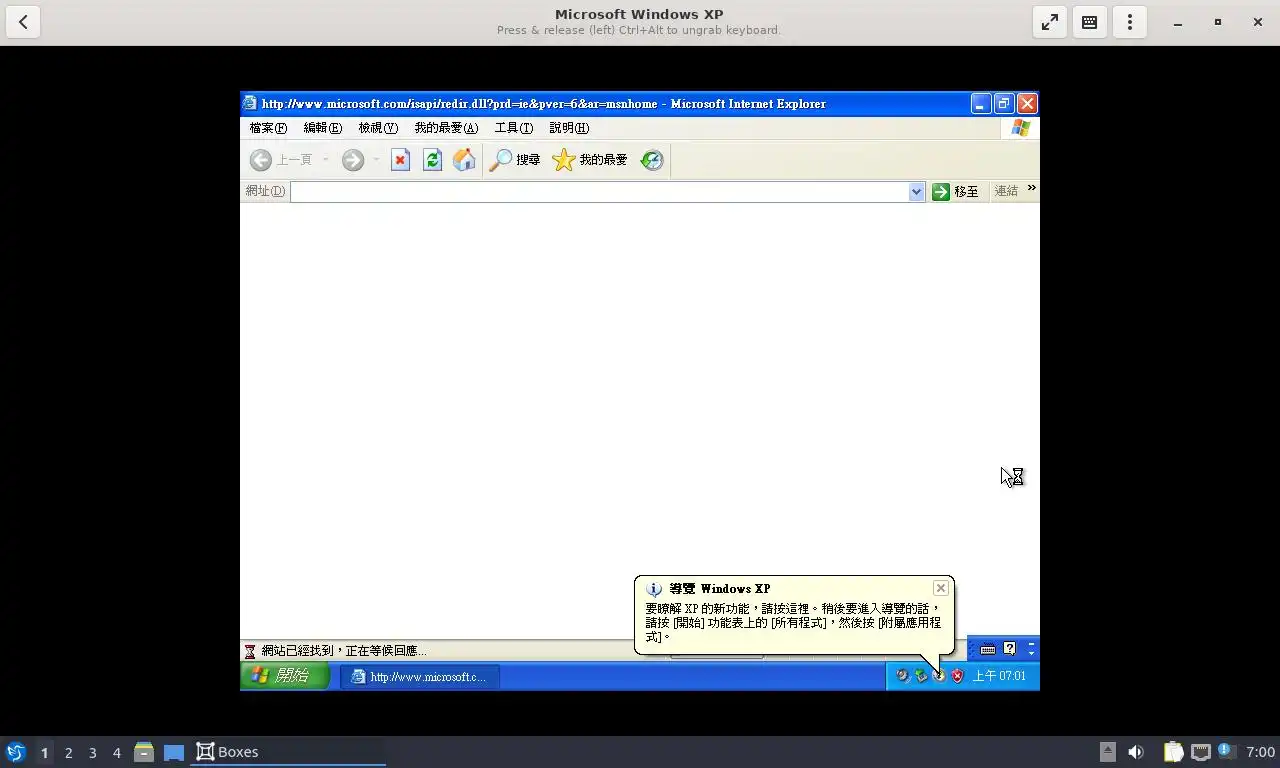Open the host clipboard tray icon

[x=1173, y=752]
